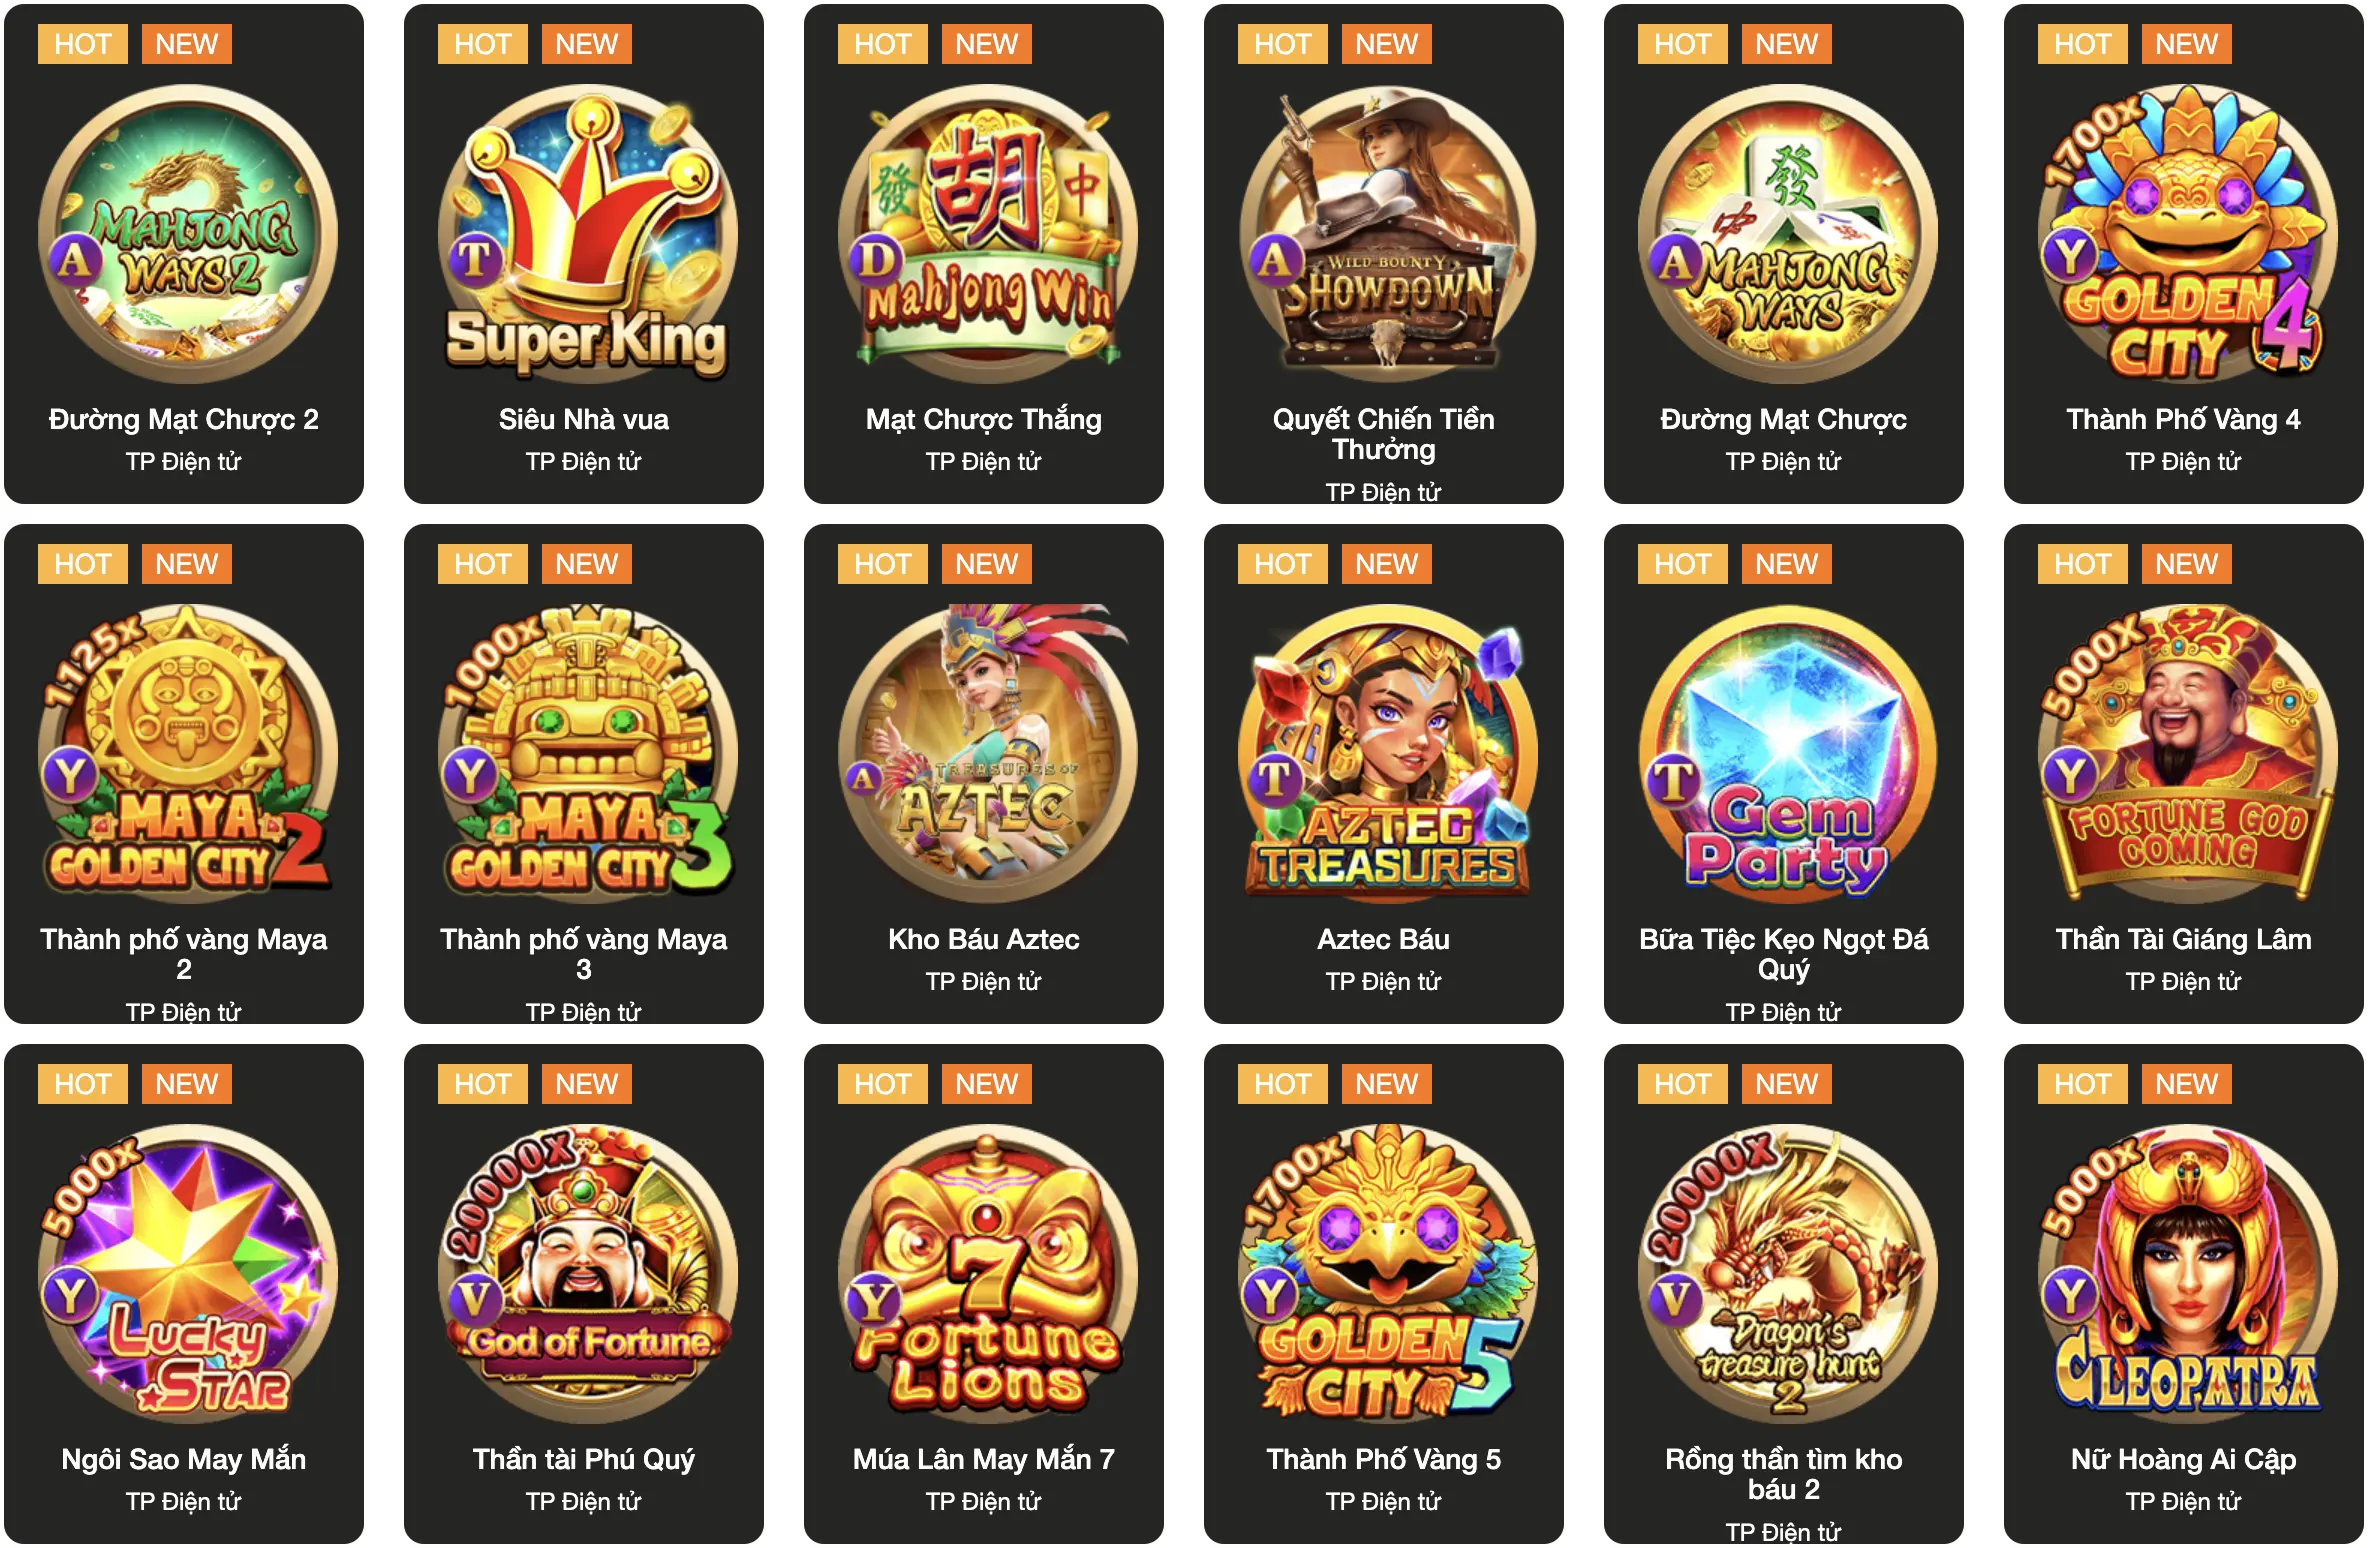Open the Fortune Lions 7 icon
The width and height of the screenshot is (2368, 1548).
(988, 1274)
